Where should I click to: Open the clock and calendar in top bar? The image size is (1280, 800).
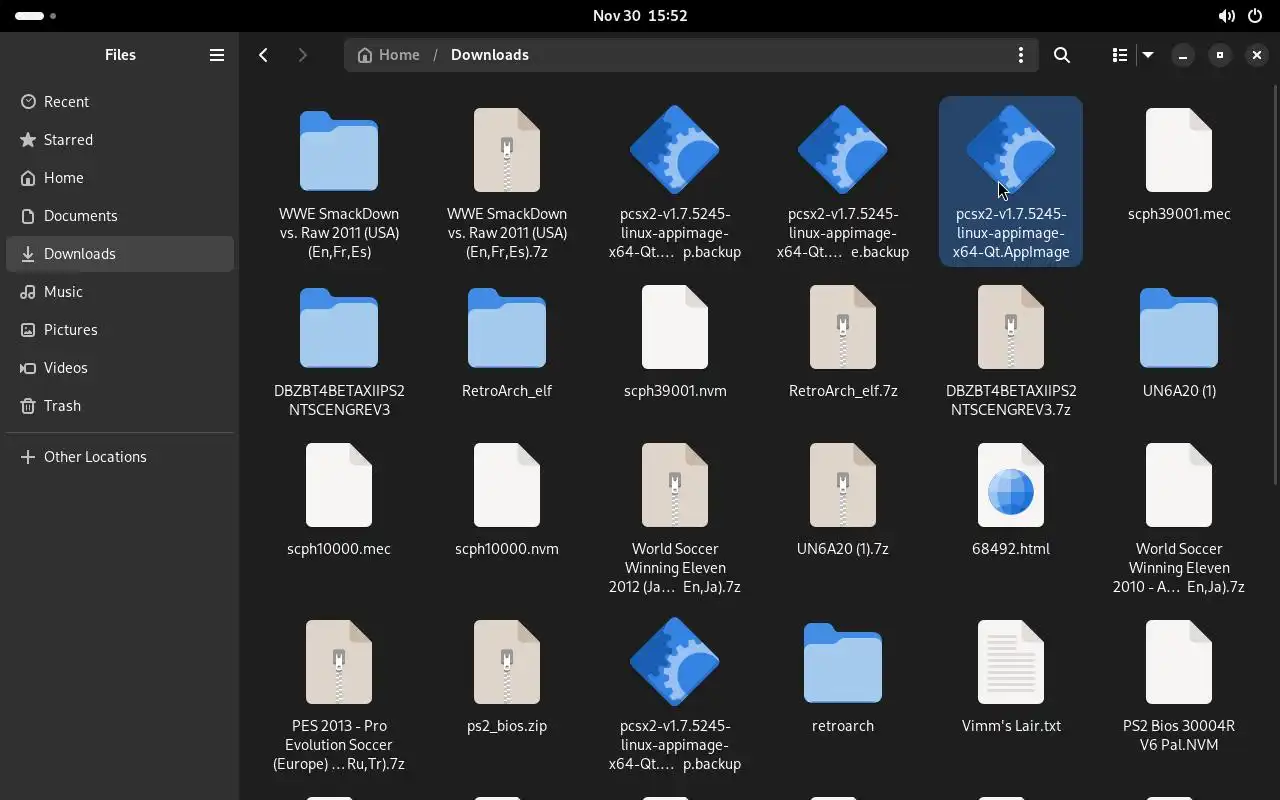(x=640, y=15)
